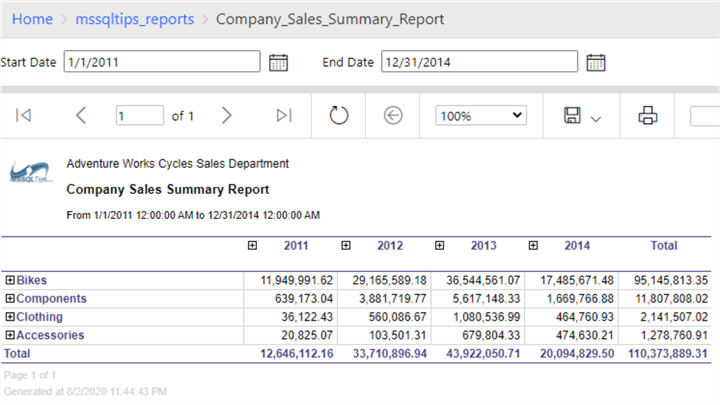Expand the Accessories category row
The width and height of the screenshot is (720, 405).
(10, 335)
